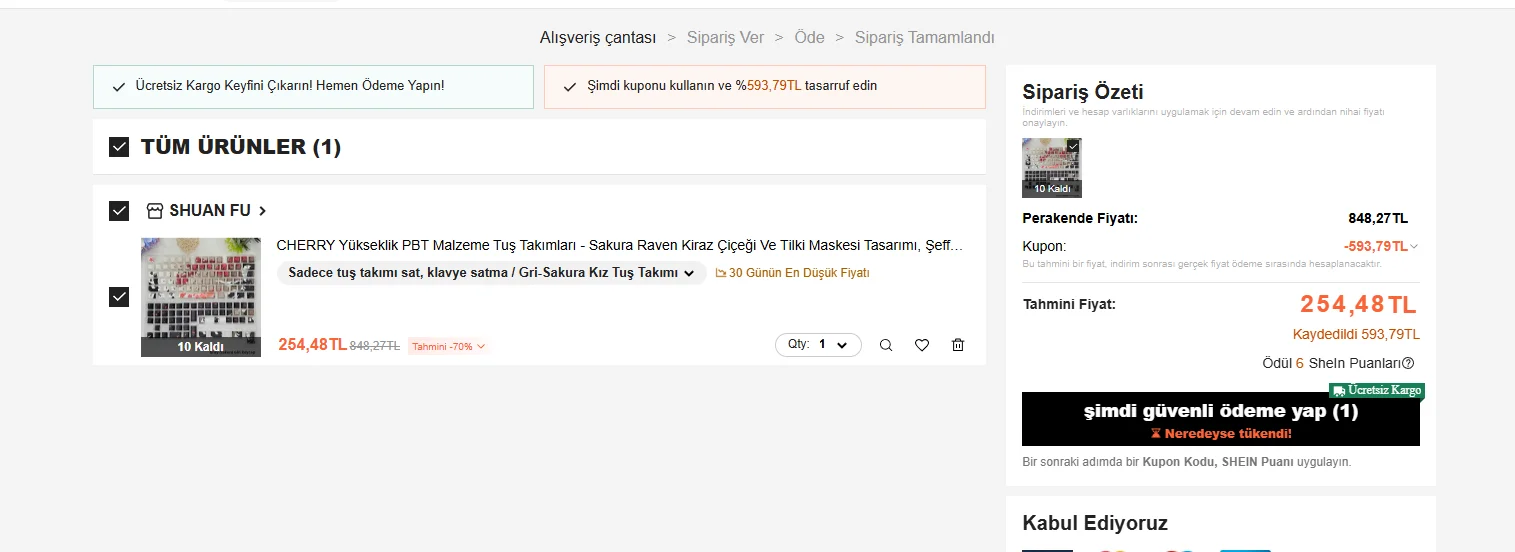Click the SHUAN FU store icon

(x=154, y=211)
